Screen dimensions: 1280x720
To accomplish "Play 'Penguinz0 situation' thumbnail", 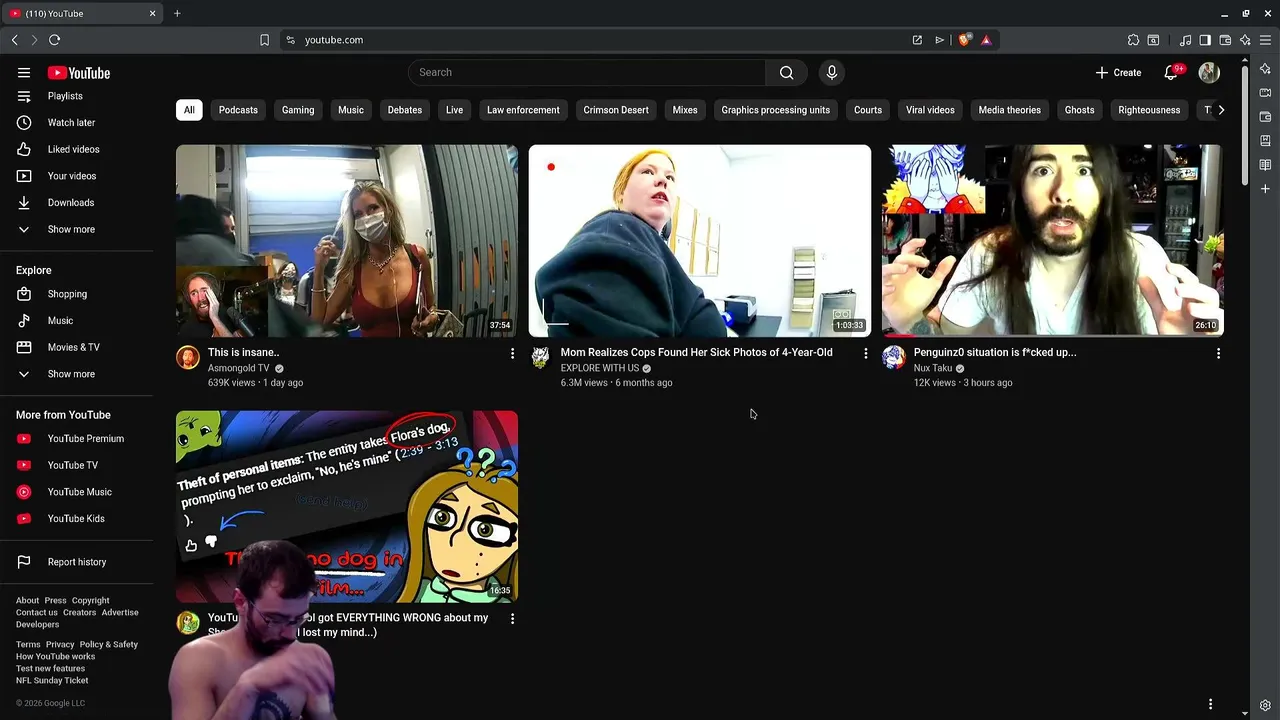I will point(1053,241).
